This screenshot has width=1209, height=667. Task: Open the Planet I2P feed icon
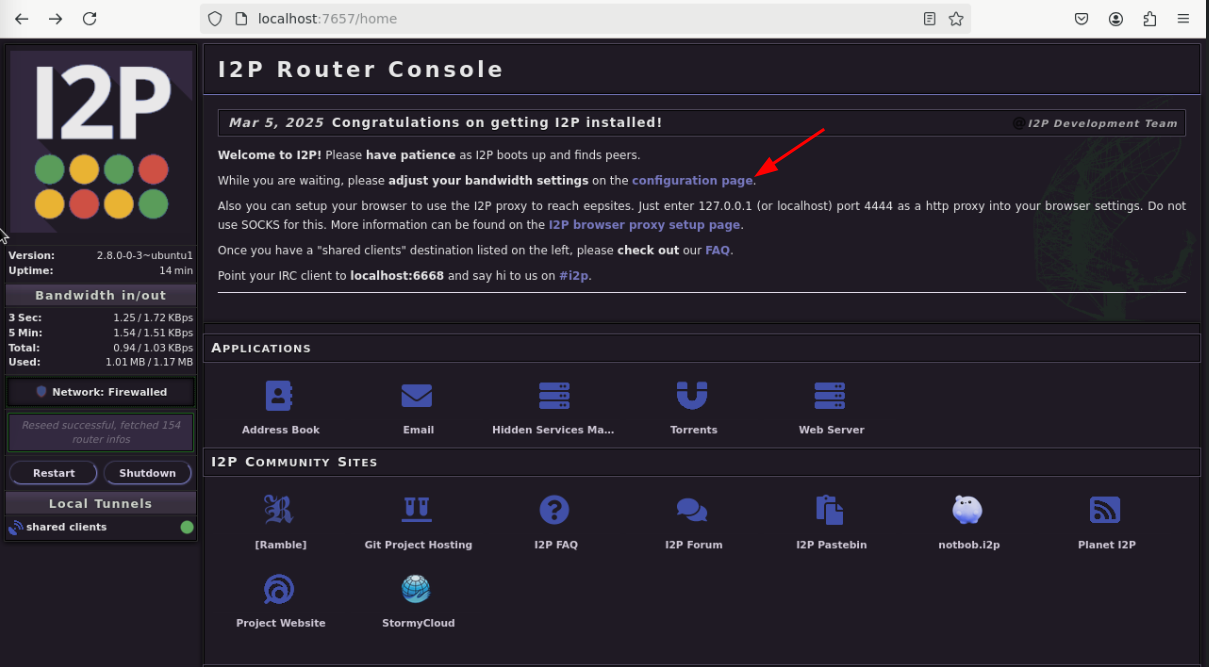click(1105, 510)
